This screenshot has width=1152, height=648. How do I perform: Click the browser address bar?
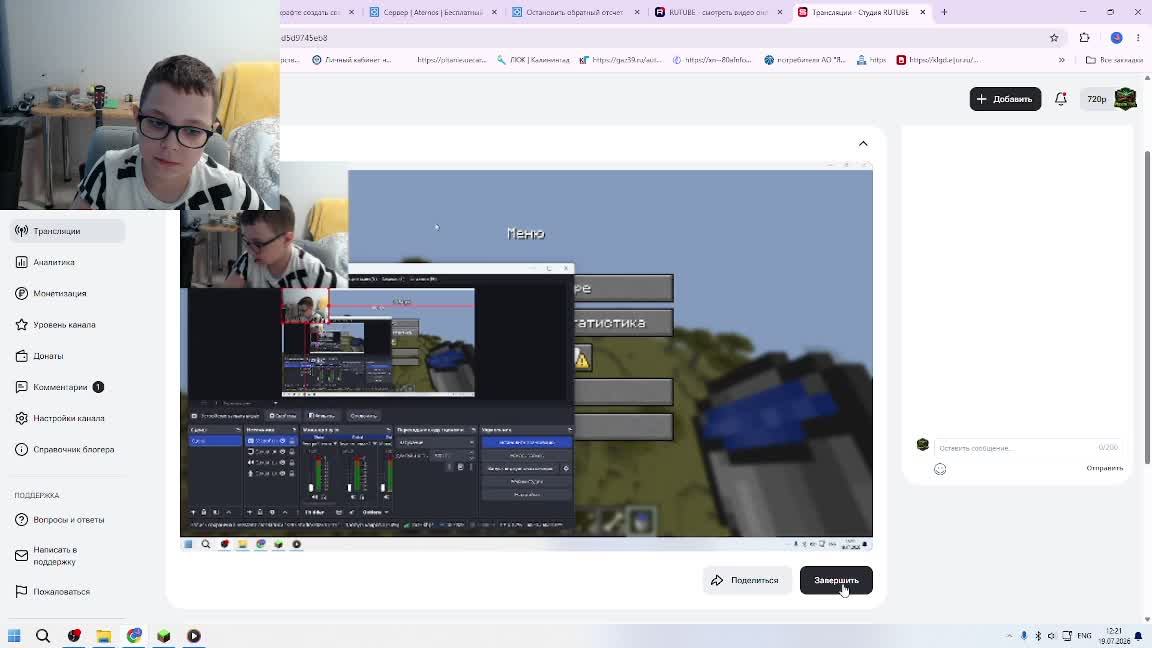(x=661, y=37)
